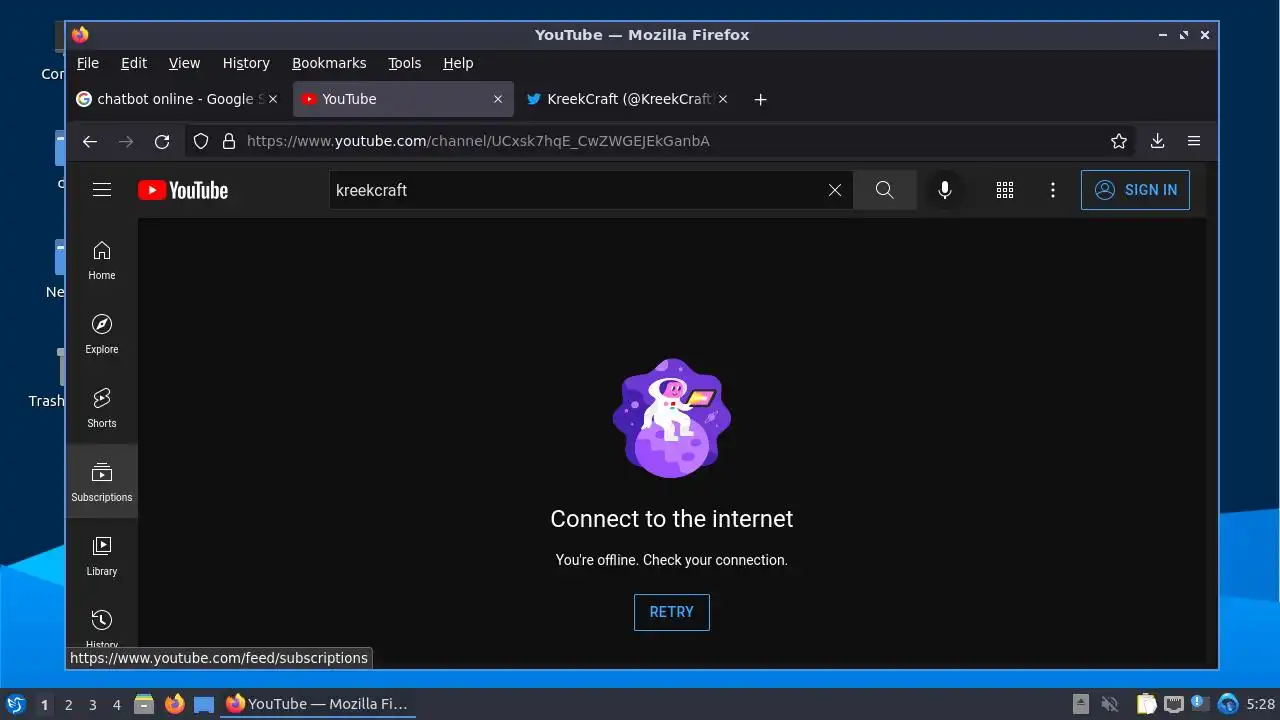
Task: Open the taskbar start menu
Action: pyautogui.click(x=15, y=704)
